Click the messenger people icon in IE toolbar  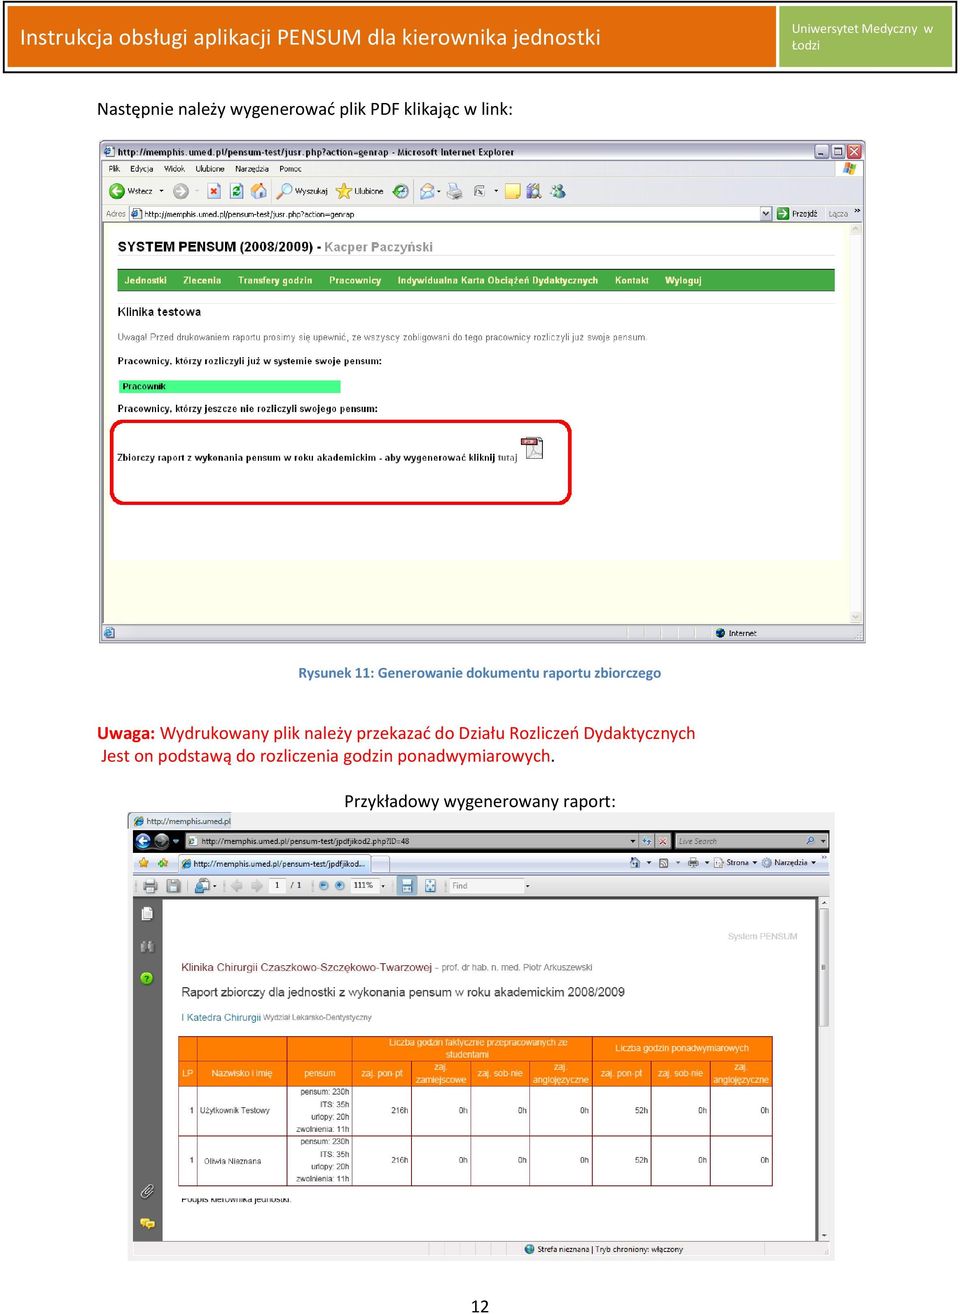[x=557, y=190]
